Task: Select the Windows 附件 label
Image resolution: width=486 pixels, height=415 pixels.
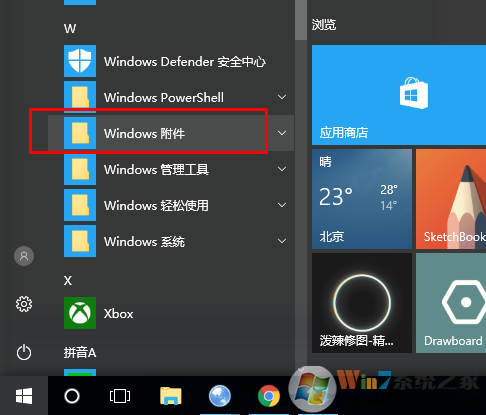Action: [144, 134]
